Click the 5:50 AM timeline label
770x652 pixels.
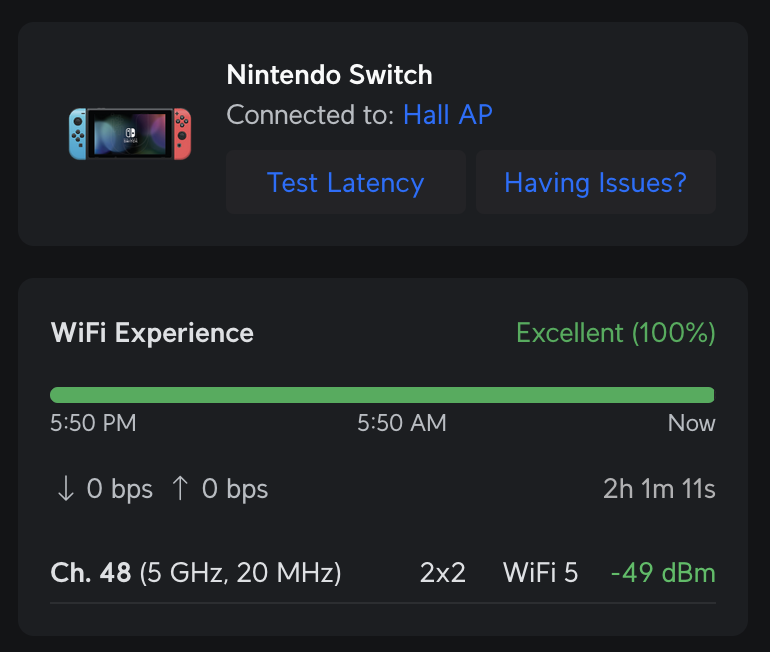(401, 423)
